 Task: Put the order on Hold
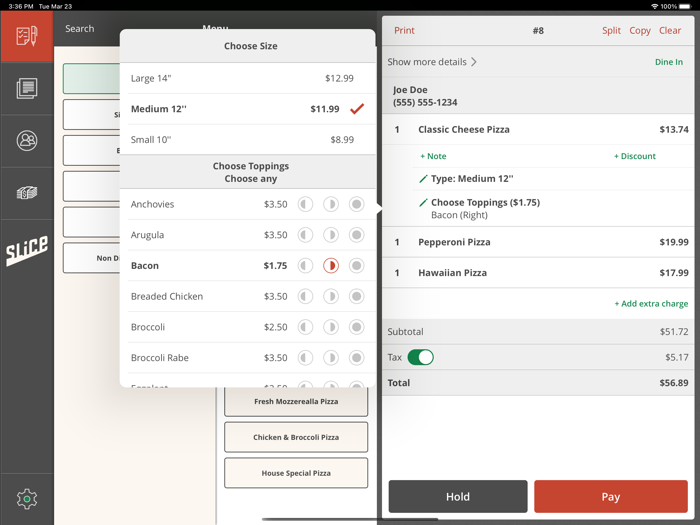458,496
